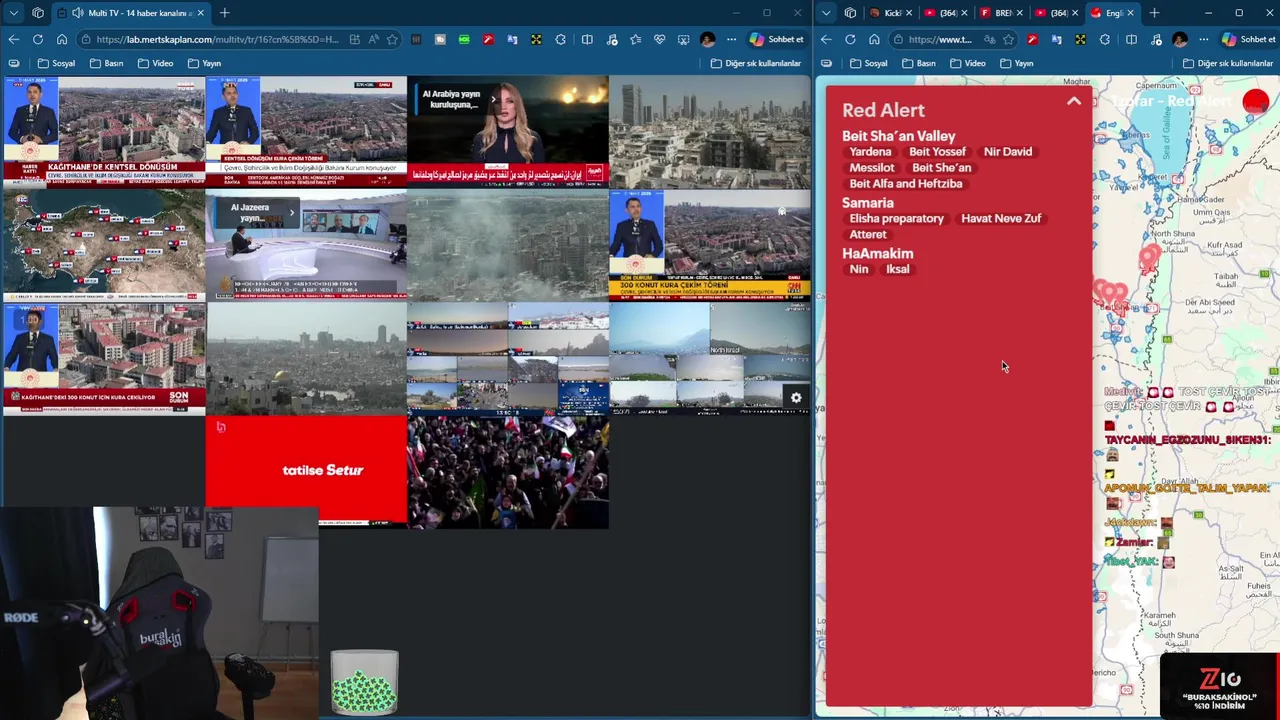Screen dimensions: 1280x720
Task: Click Iksal under HaAmakim
Action: 897,269
